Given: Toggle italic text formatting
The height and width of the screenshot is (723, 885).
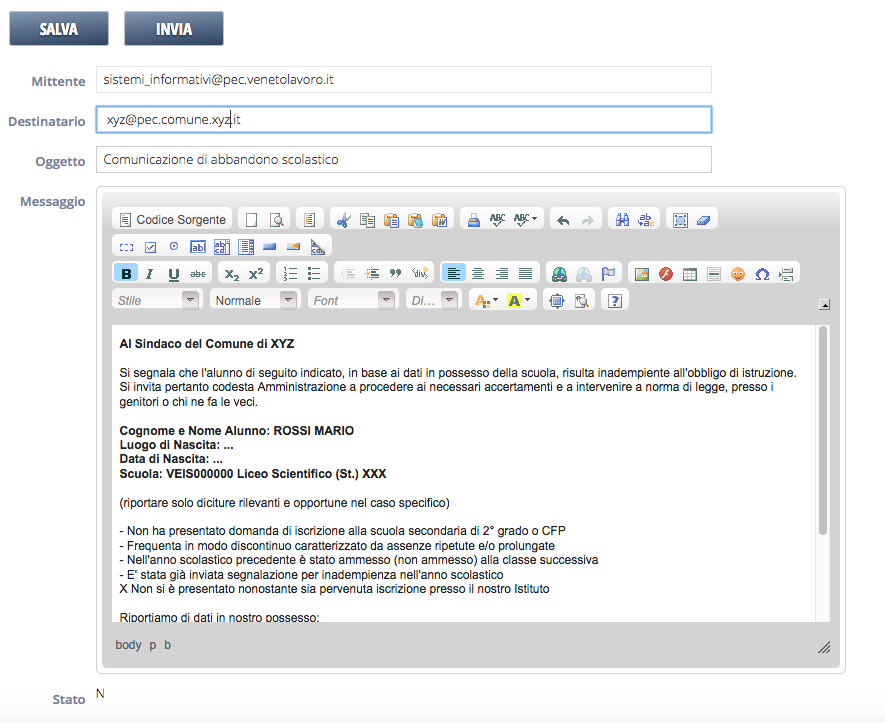Looking at the screenshot, I should pos(150,273).
